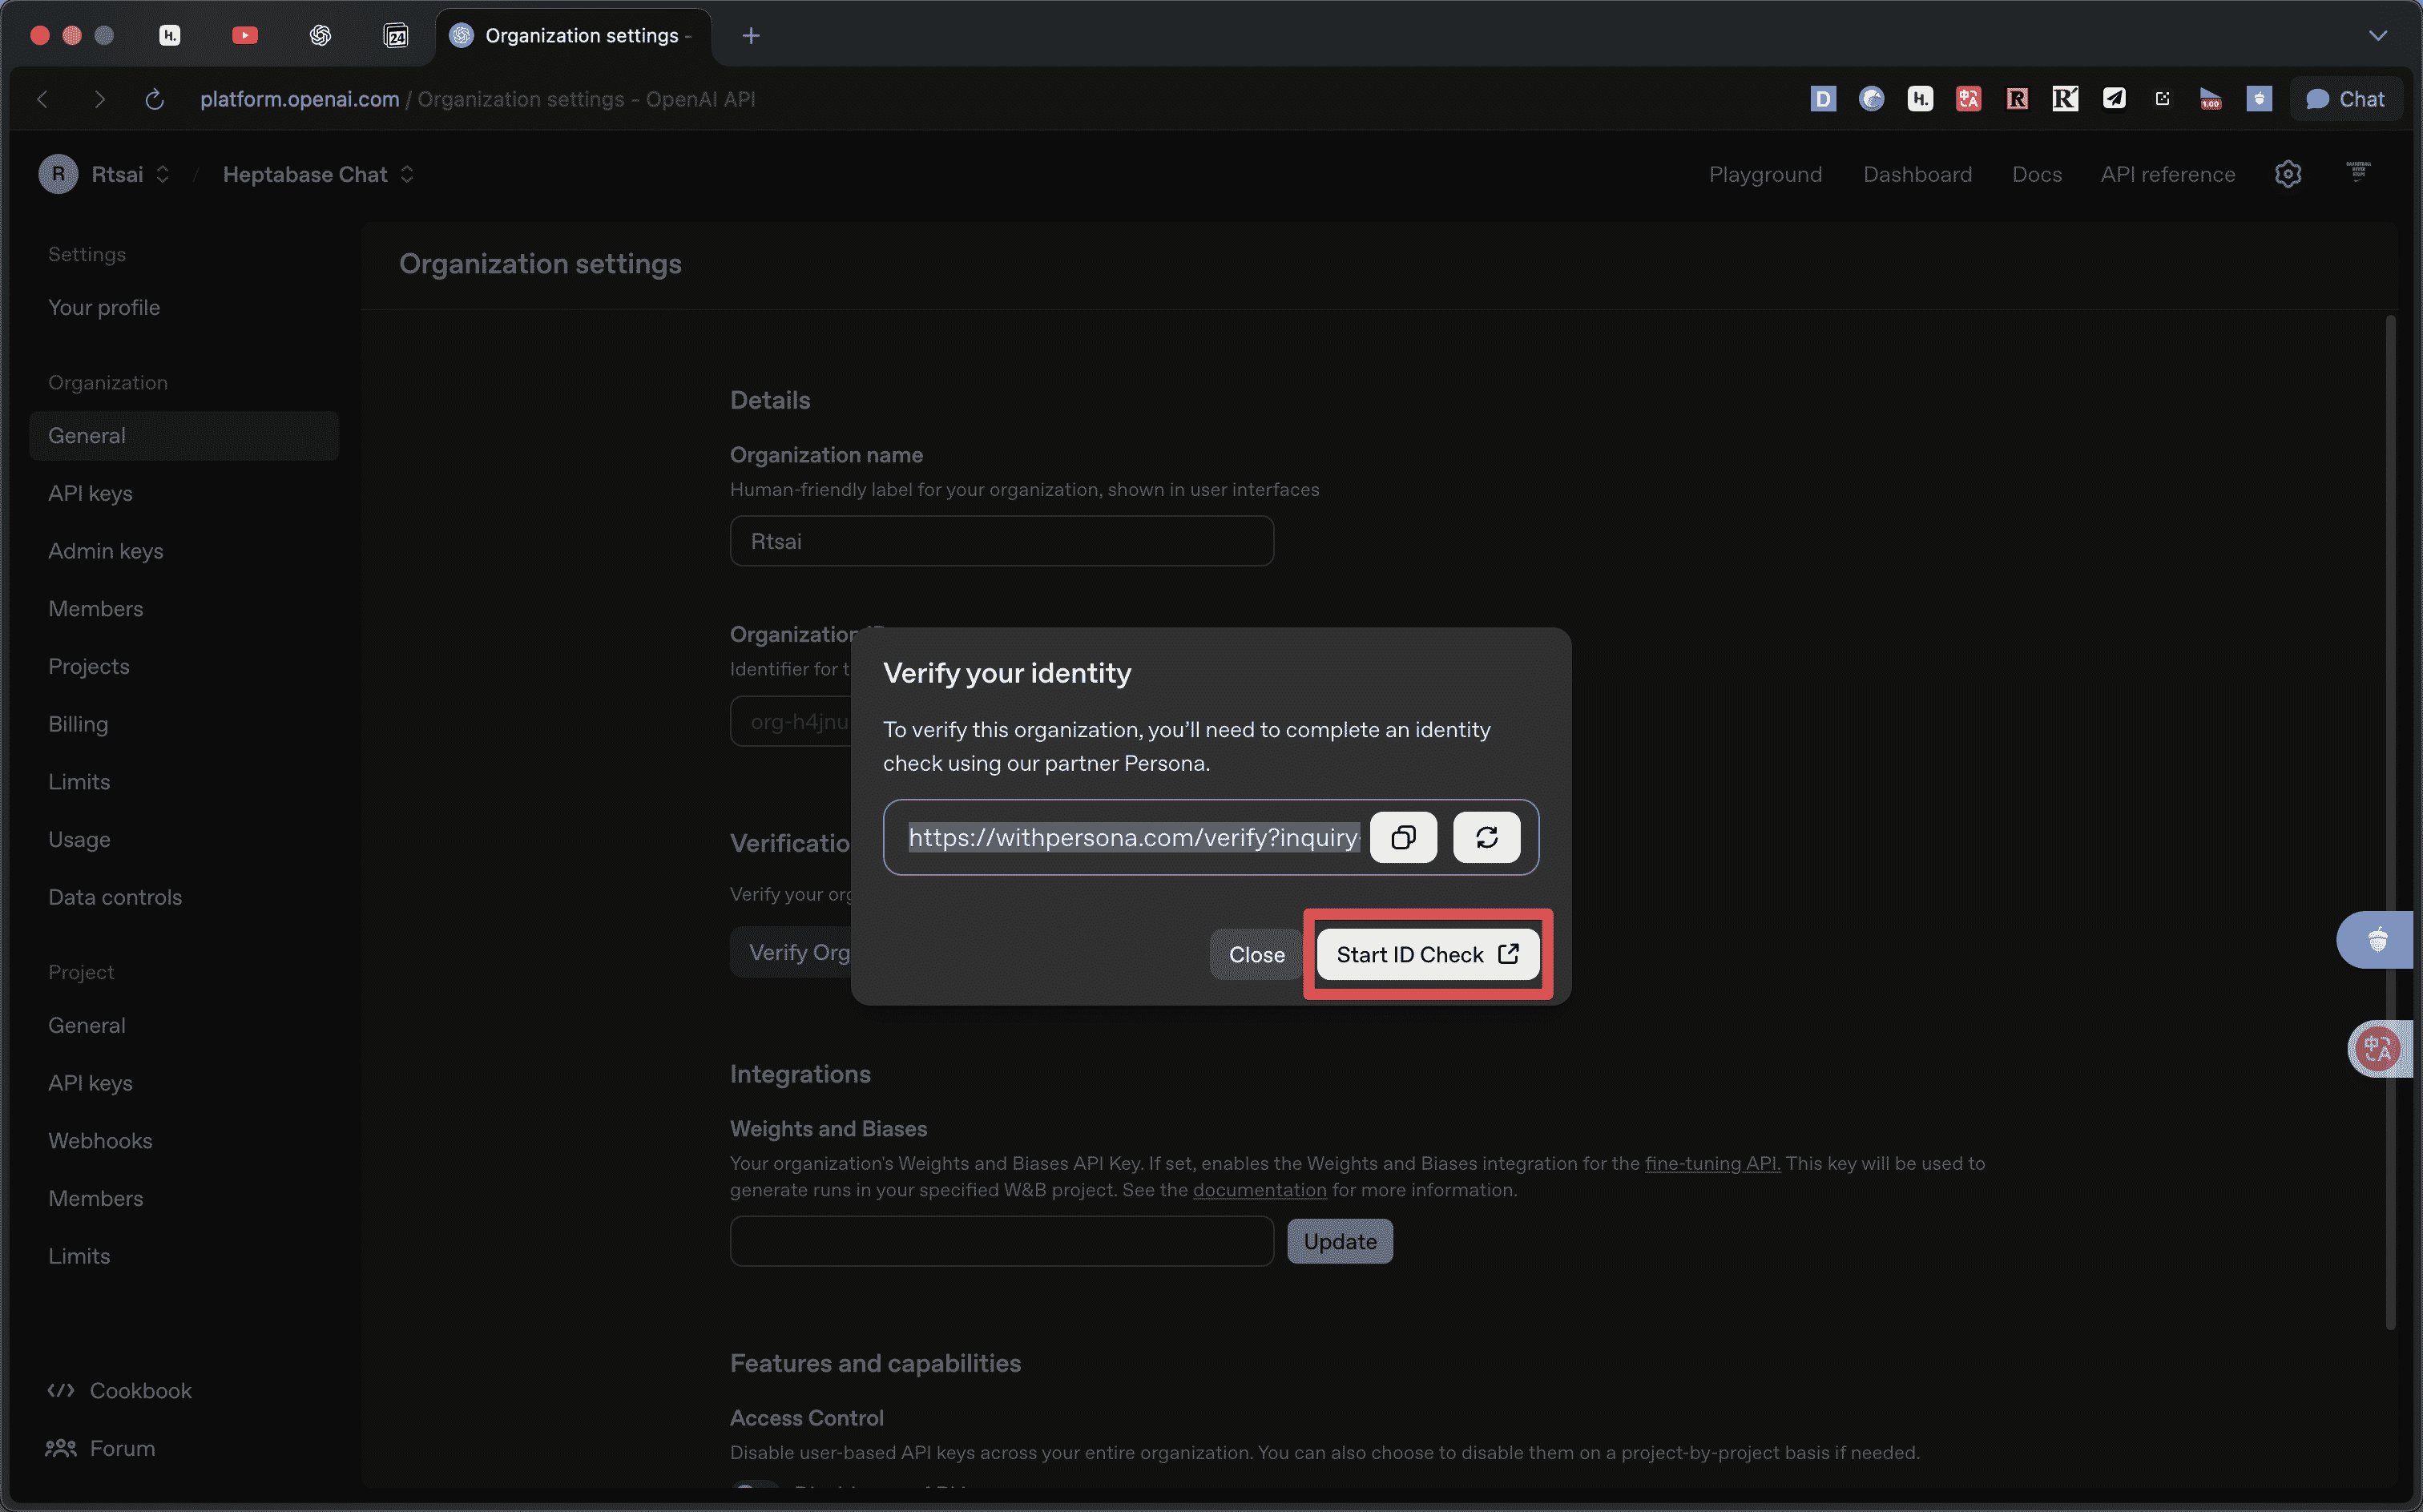Click the Weights and Biases API key field

1001,1241
